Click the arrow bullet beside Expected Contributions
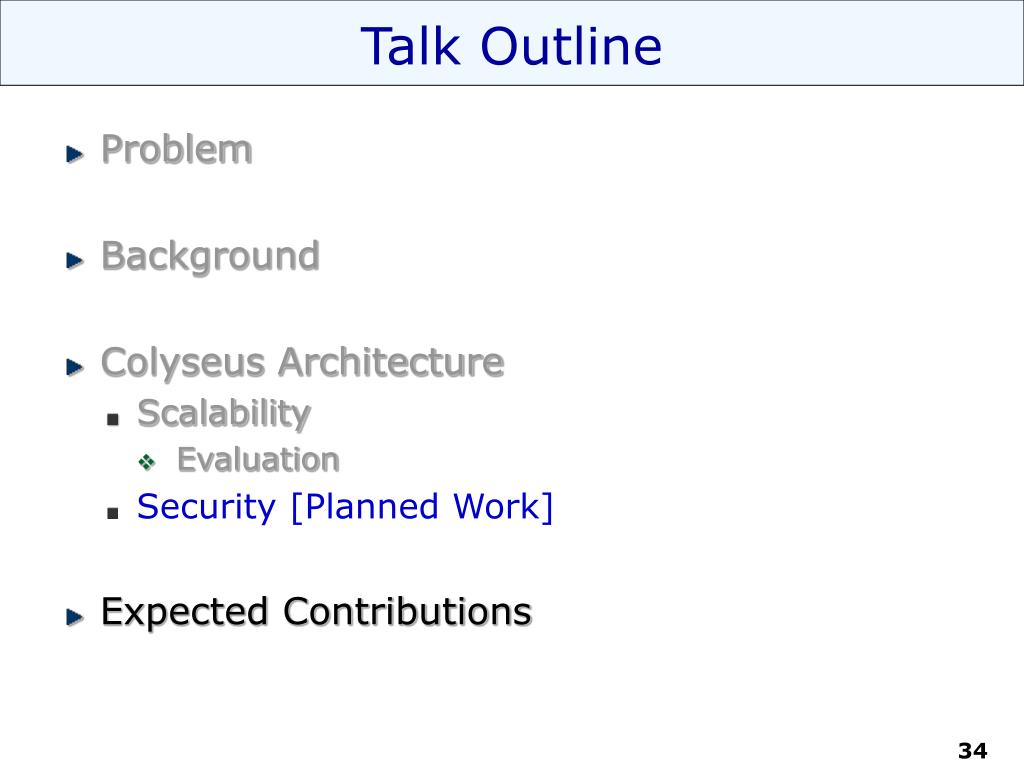The height and width of the screenshot is (768, 1024). pyautogui.click(x=75, y=616)
